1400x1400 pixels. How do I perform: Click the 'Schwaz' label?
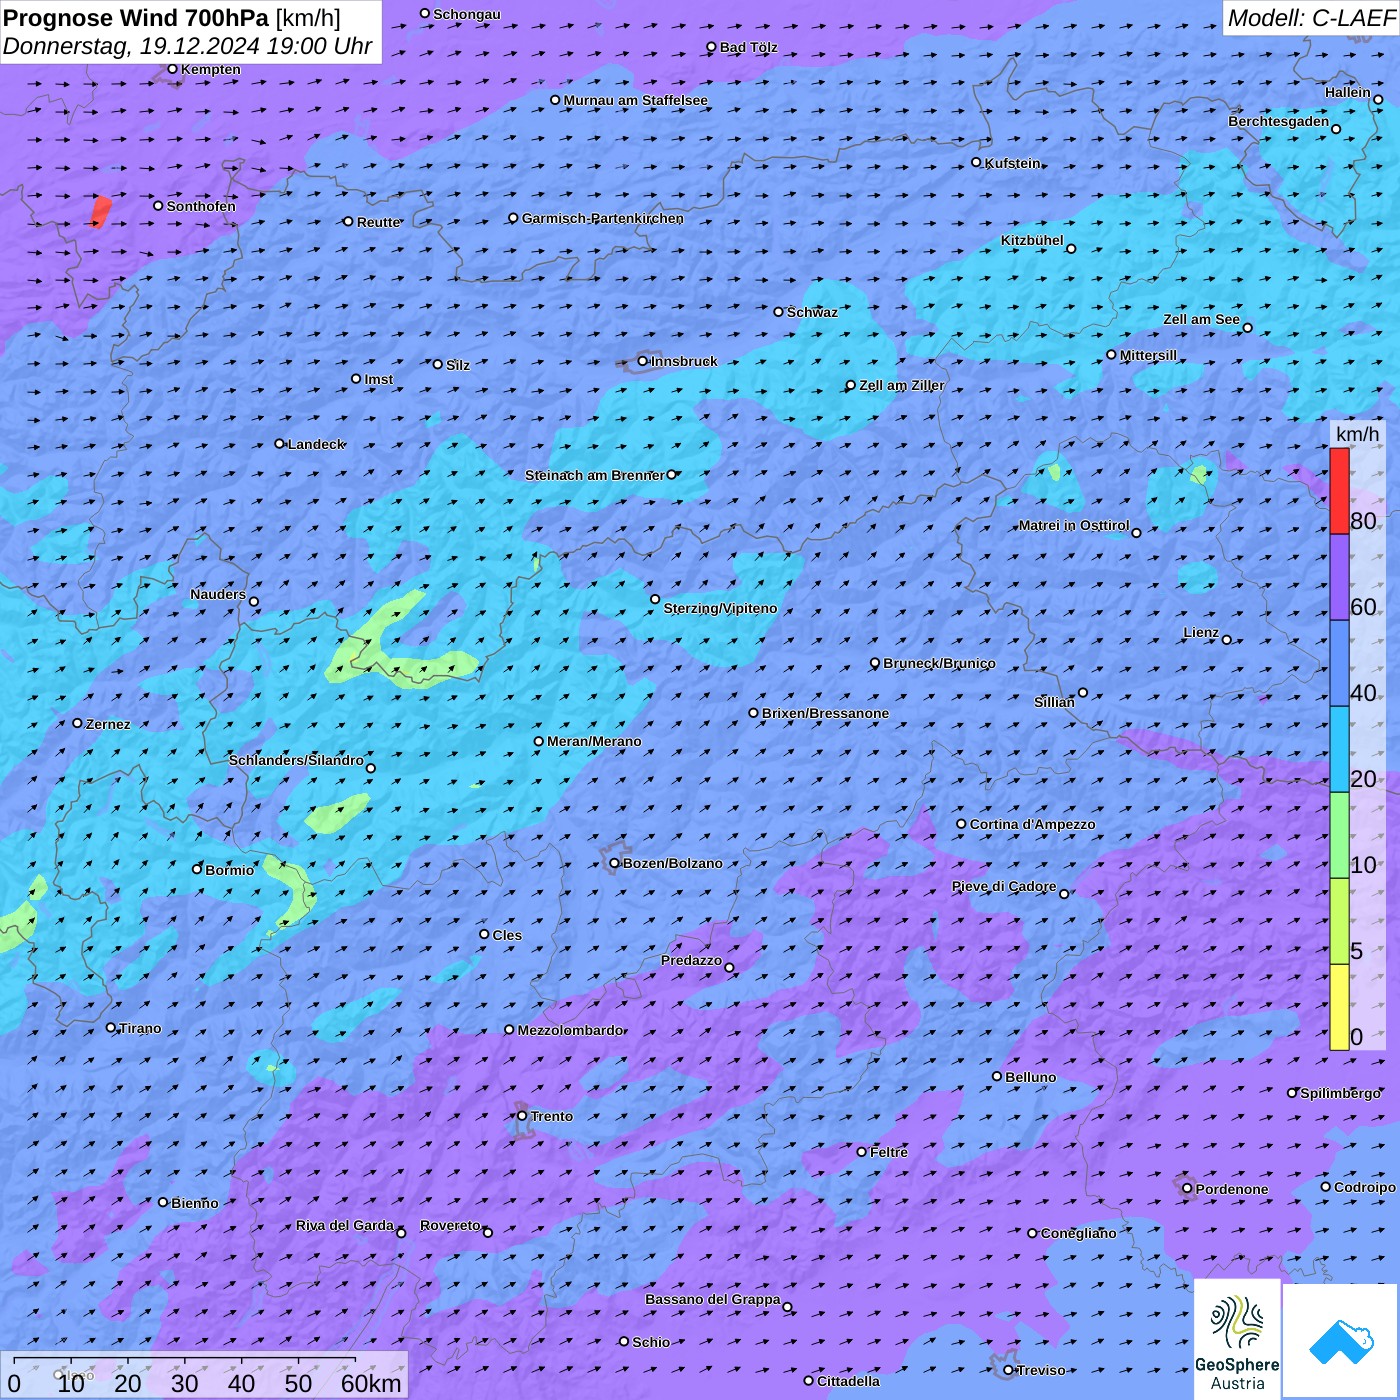click(812, 312)
